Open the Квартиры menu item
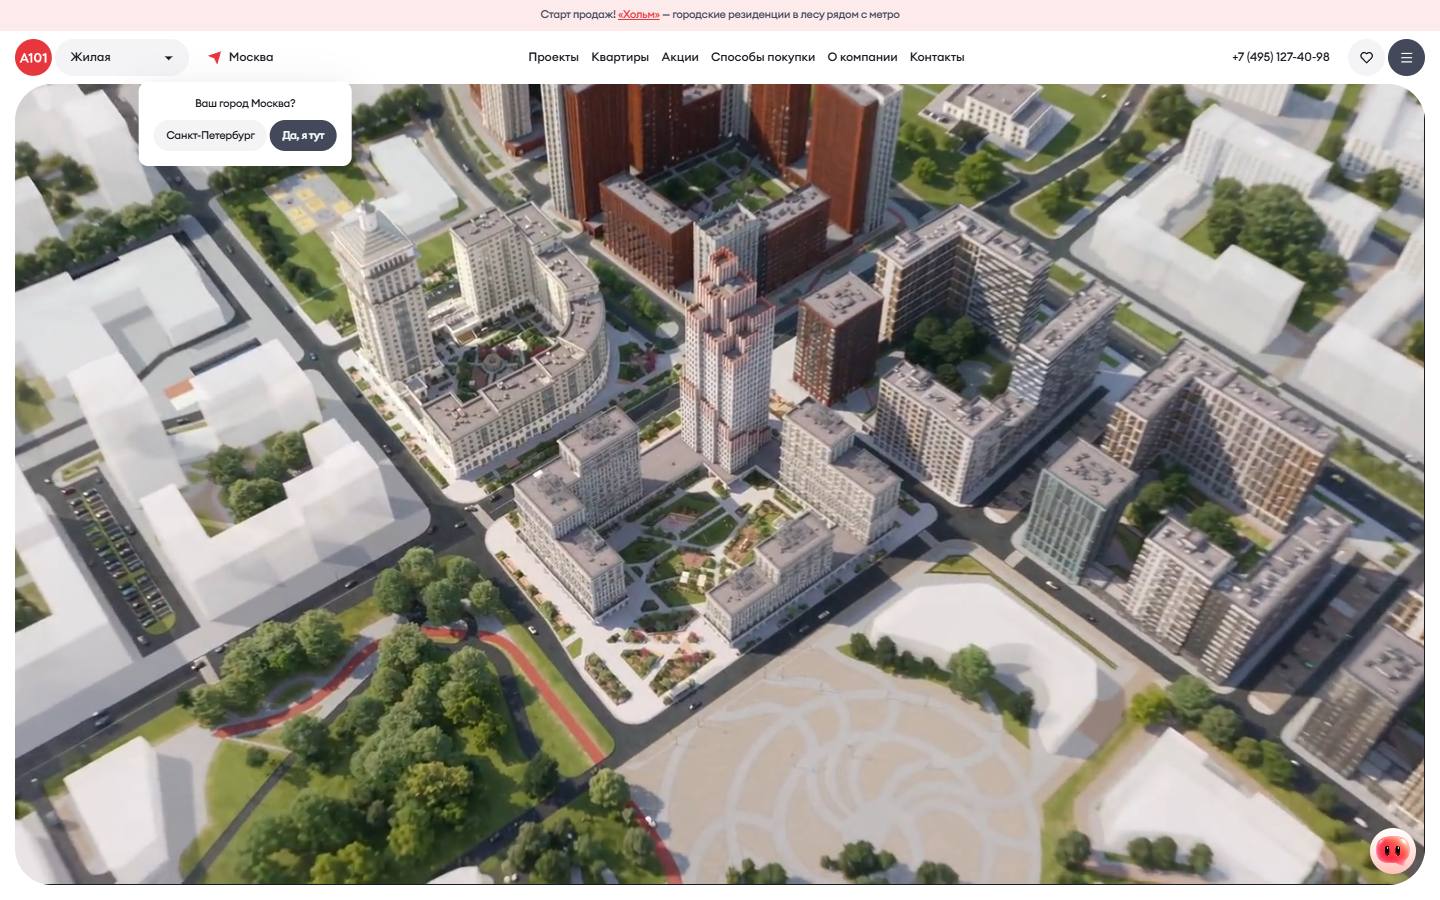This screenshot has width=1440, height=900. coord(620,57)
